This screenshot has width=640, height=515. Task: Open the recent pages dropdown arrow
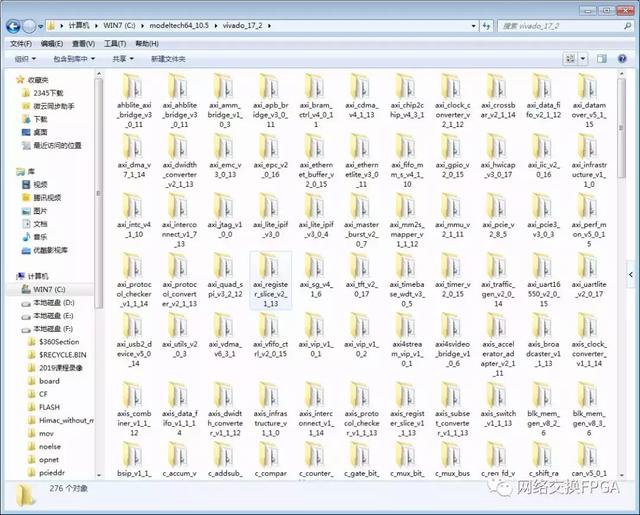[x=40, y=27]
